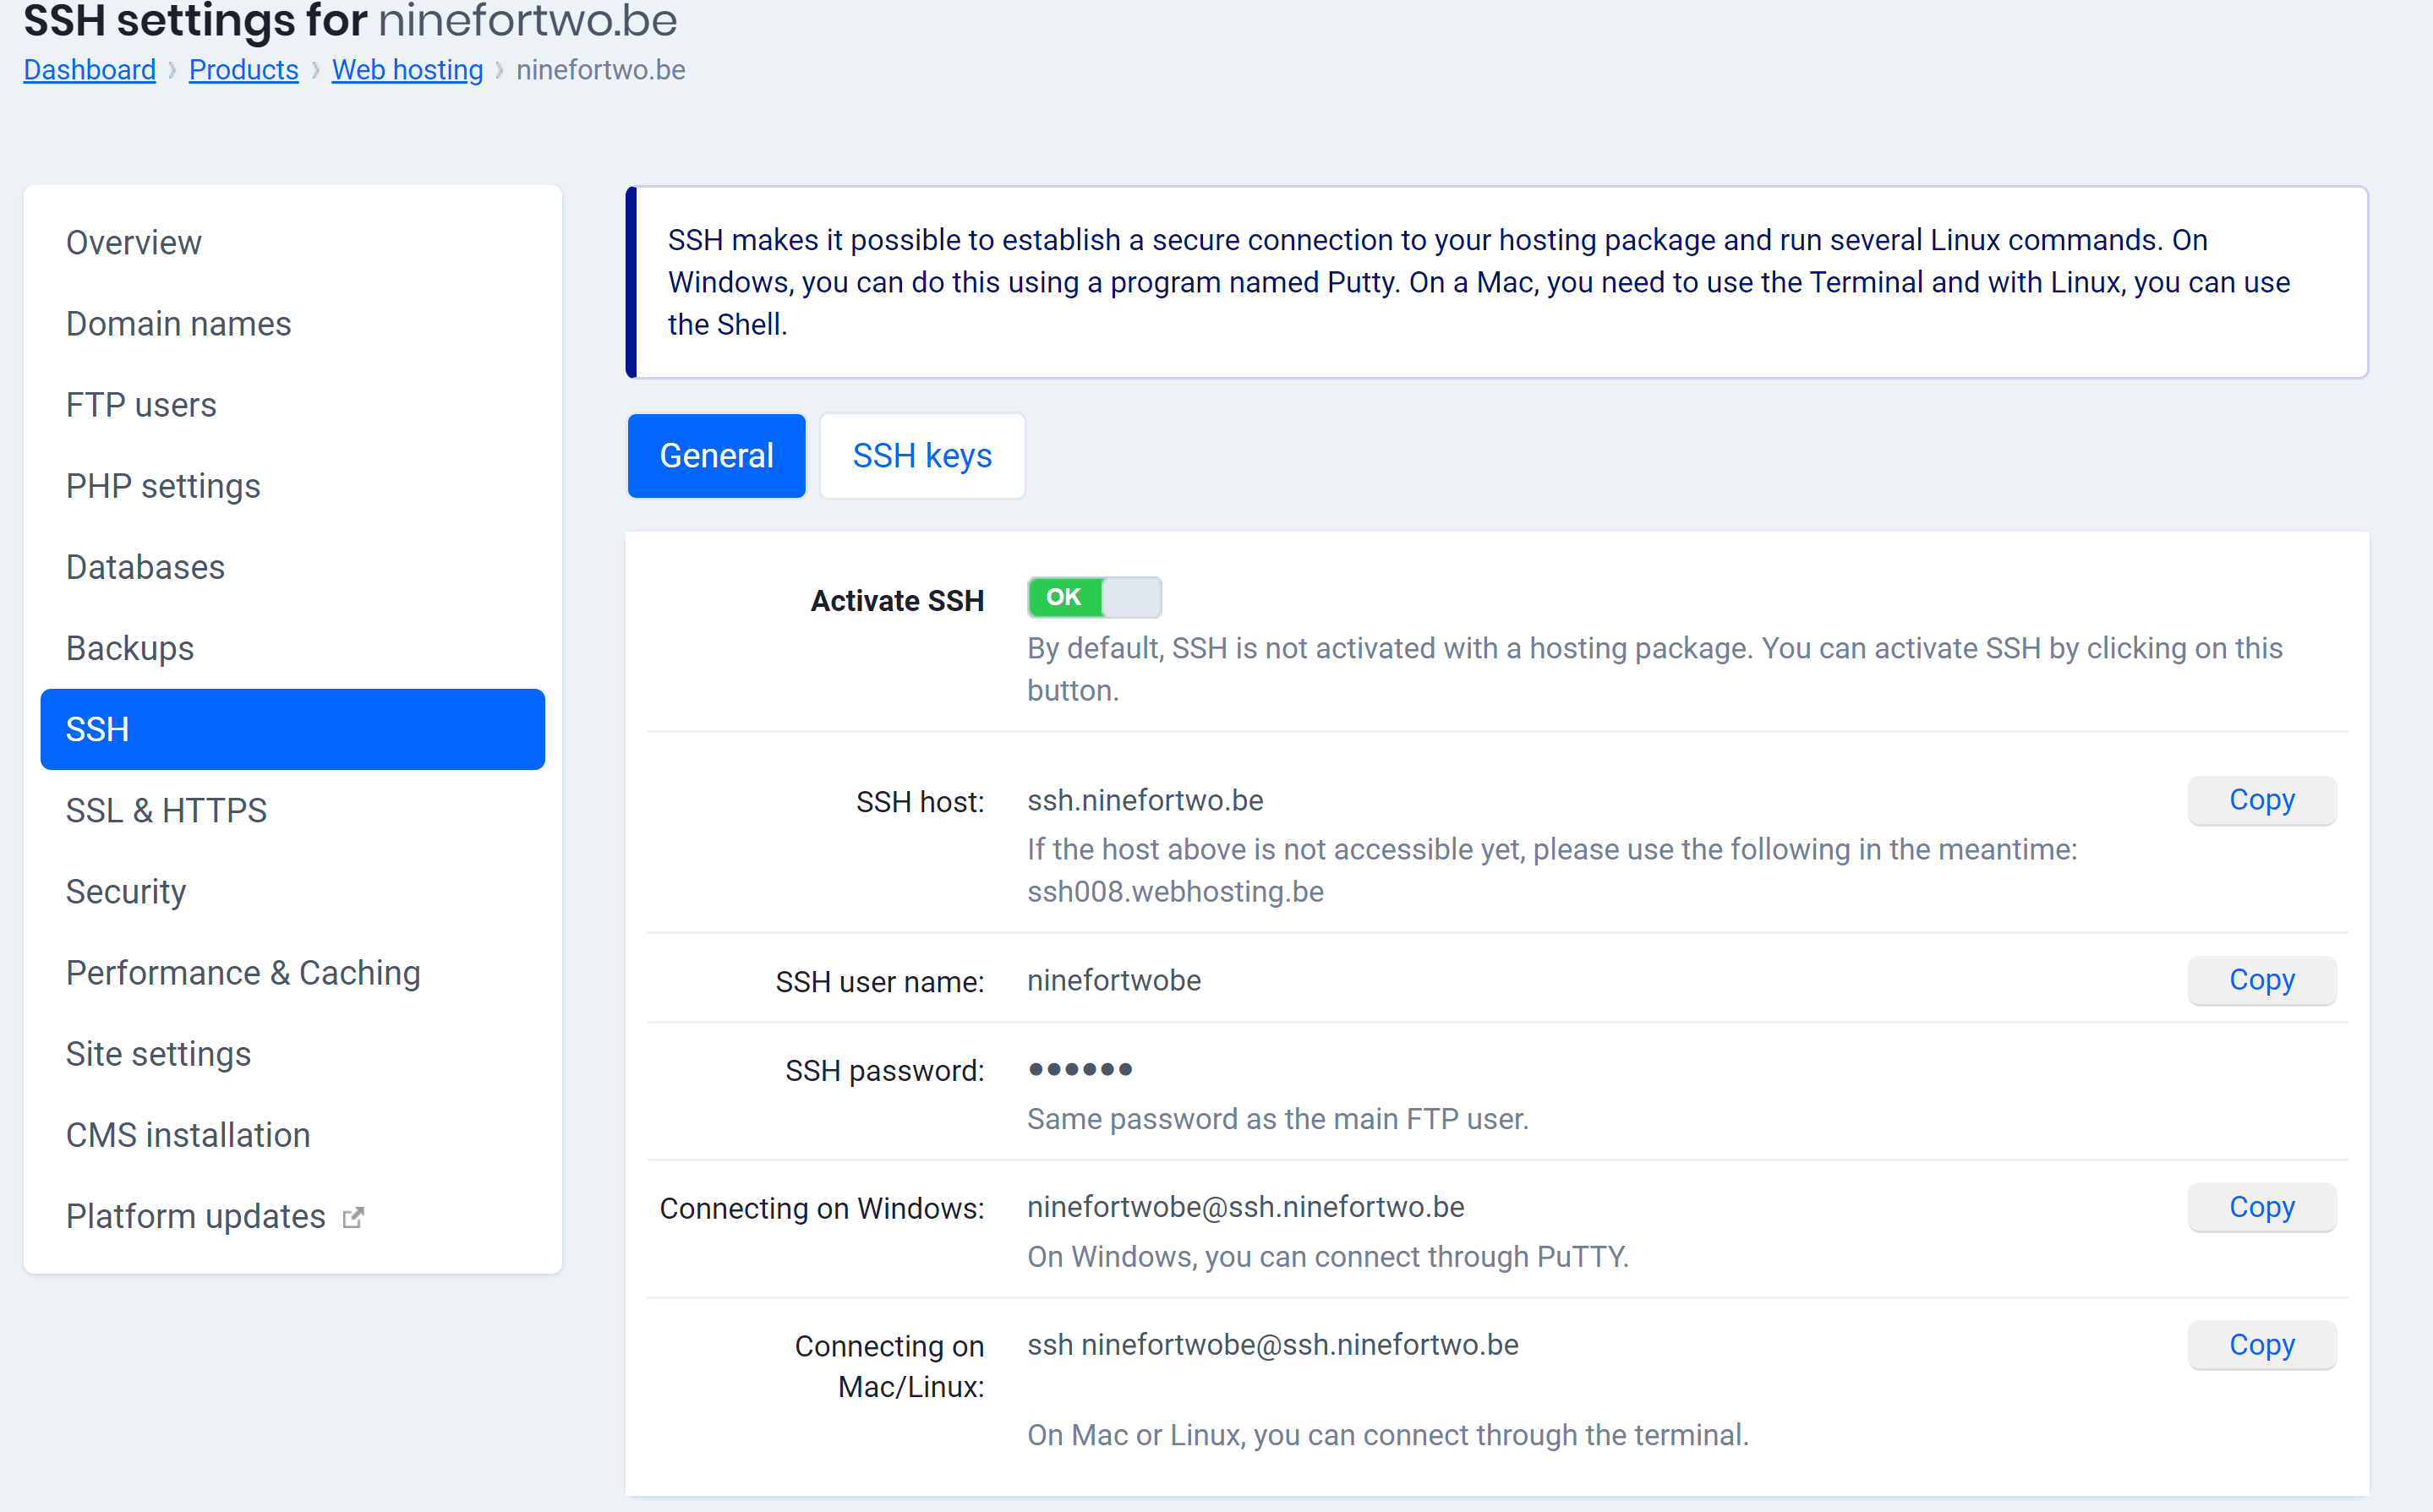Go to Performance & Caching
The width and height of the screenshot is (2433, 1512).
[243, 973]
